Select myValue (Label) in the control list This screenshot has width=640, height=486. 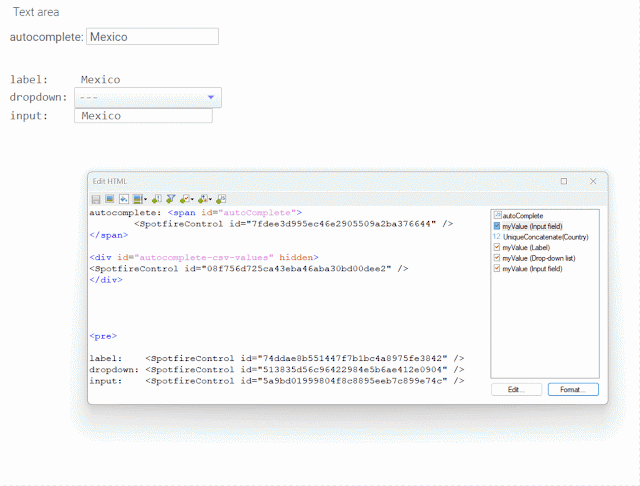(522, 247)
